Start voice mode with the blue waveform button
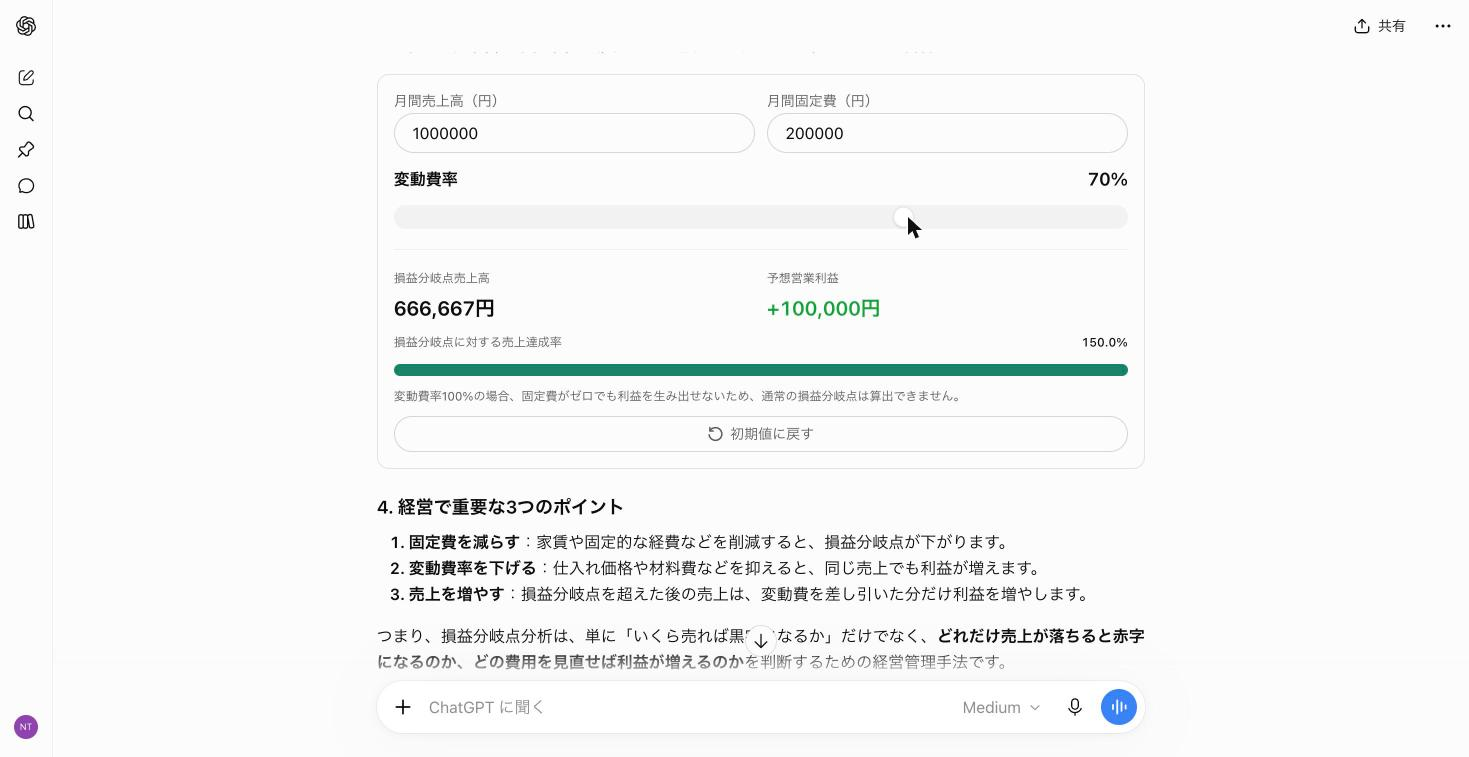Image resolution: width=1469 pixels, height=757 pixels. (1119, 707)
